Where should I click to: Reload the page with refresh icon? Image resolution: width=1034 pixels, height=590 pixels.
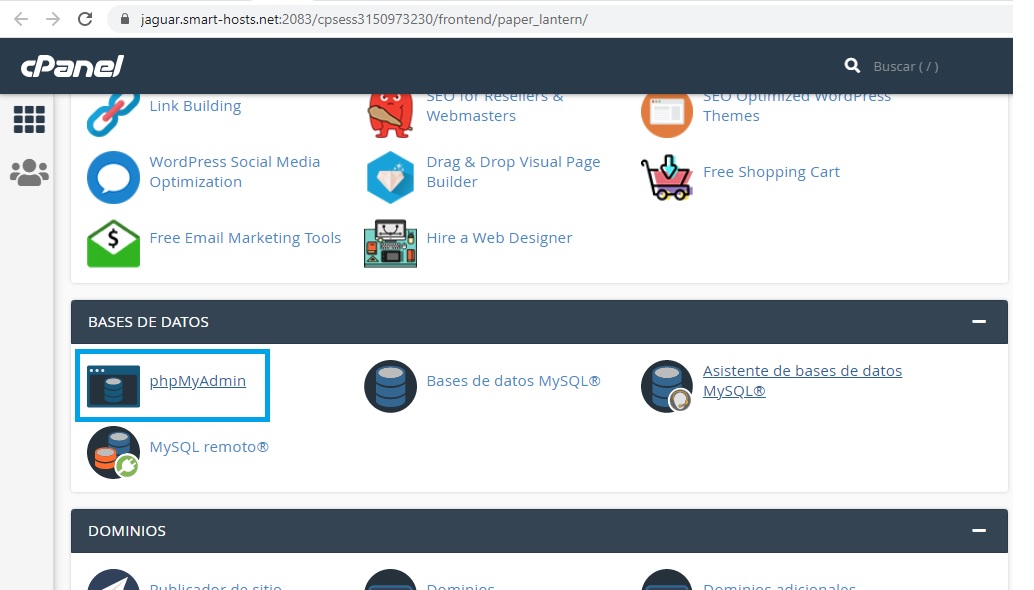click(x=85, y=19)
